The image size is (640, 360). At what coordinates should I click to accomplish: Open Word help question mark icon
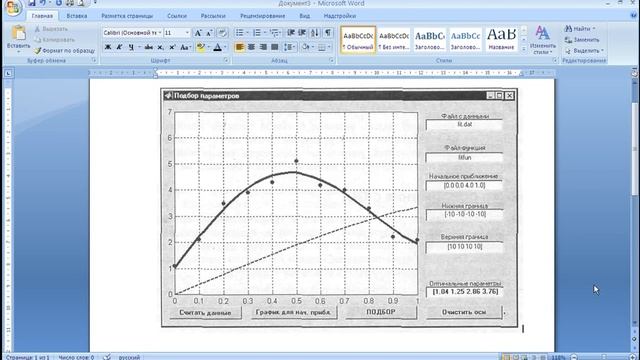click(634, 15)
